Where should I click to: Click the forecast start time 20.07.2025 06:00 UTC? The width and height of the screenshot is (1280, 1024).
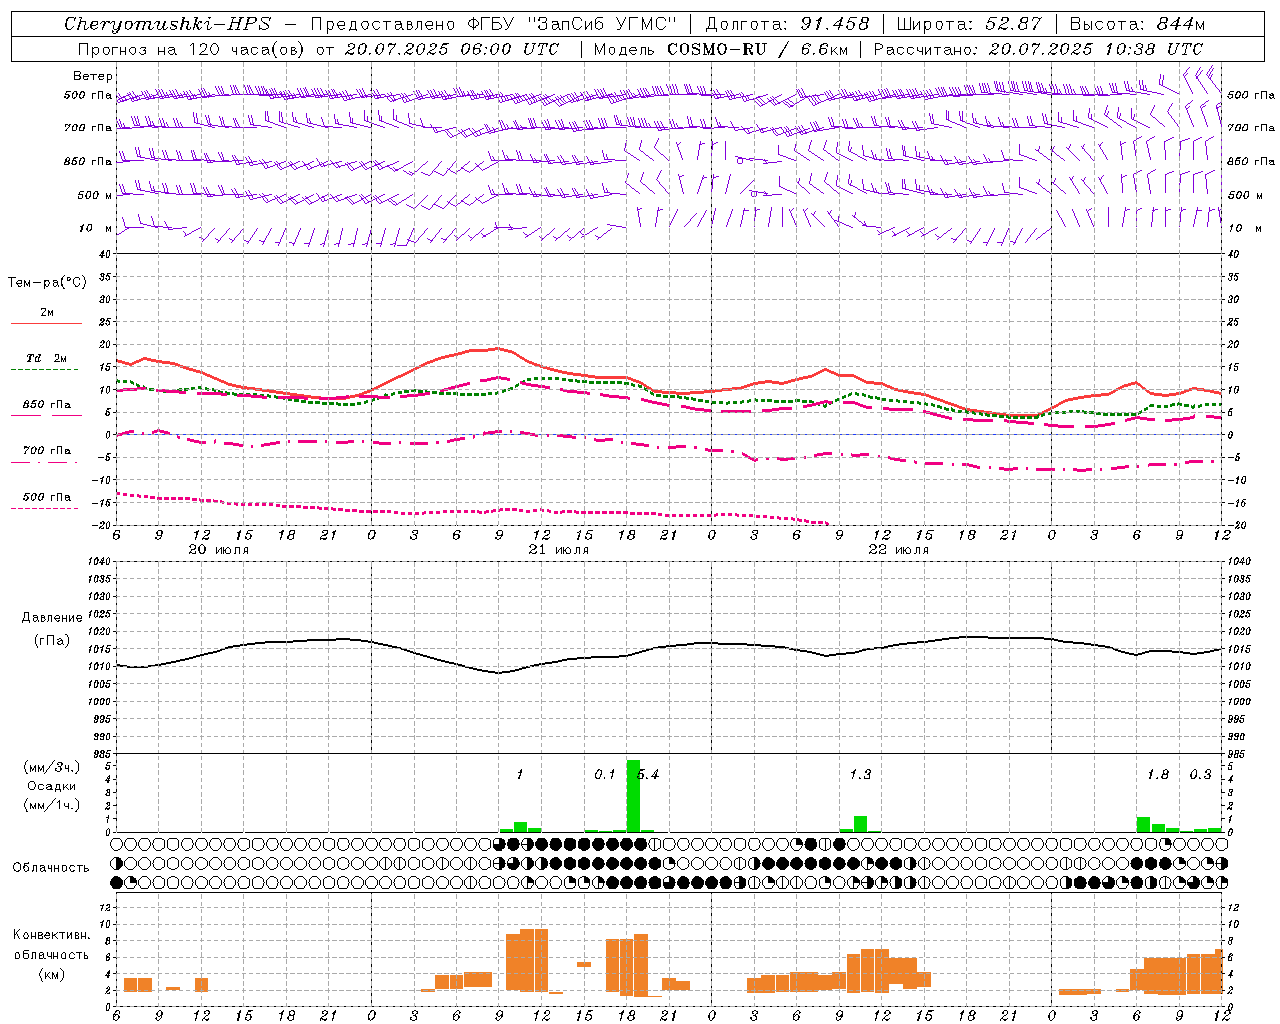pyautogui.click(x=451, y=49)
